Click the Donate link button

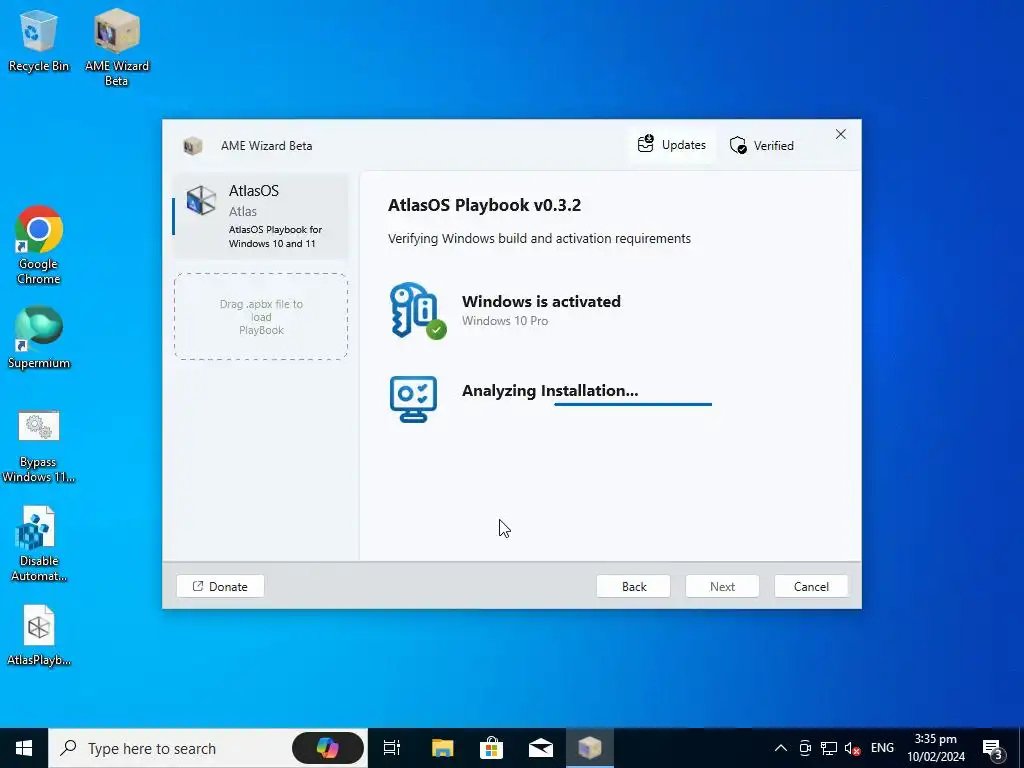(220, 586)
